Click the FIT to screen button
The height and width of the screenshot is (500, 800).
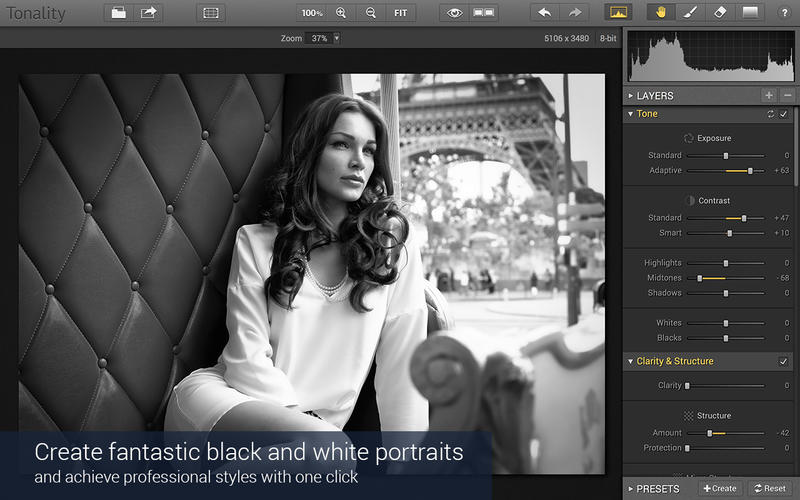(x=400, y=13)
